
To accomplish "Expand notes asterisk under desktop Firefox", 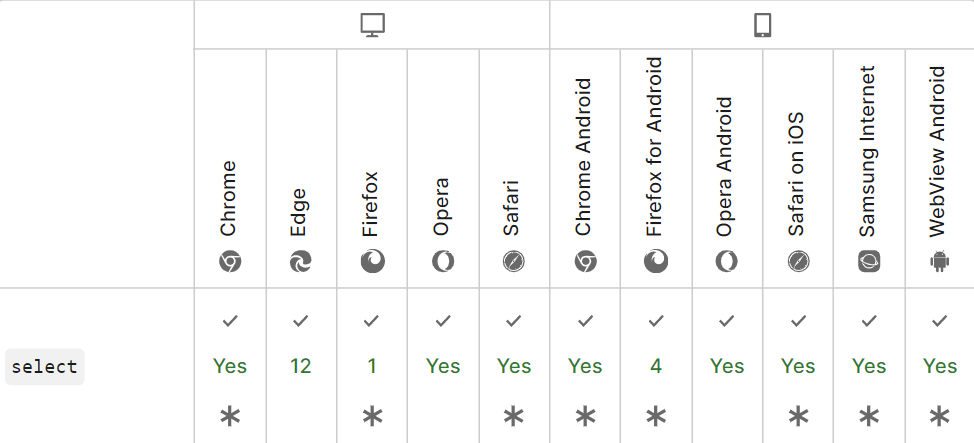I will [x=372, y=417].
